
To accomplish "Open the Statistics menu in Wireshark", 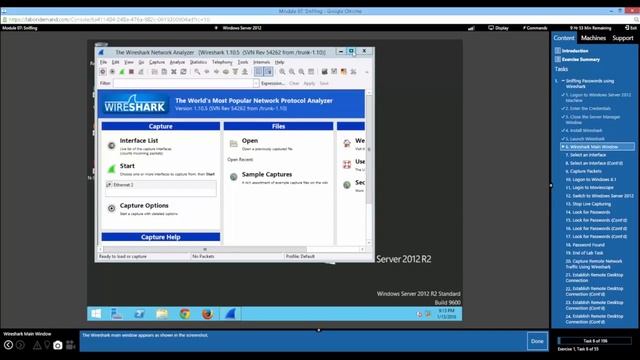I will (x=198, y=62).
